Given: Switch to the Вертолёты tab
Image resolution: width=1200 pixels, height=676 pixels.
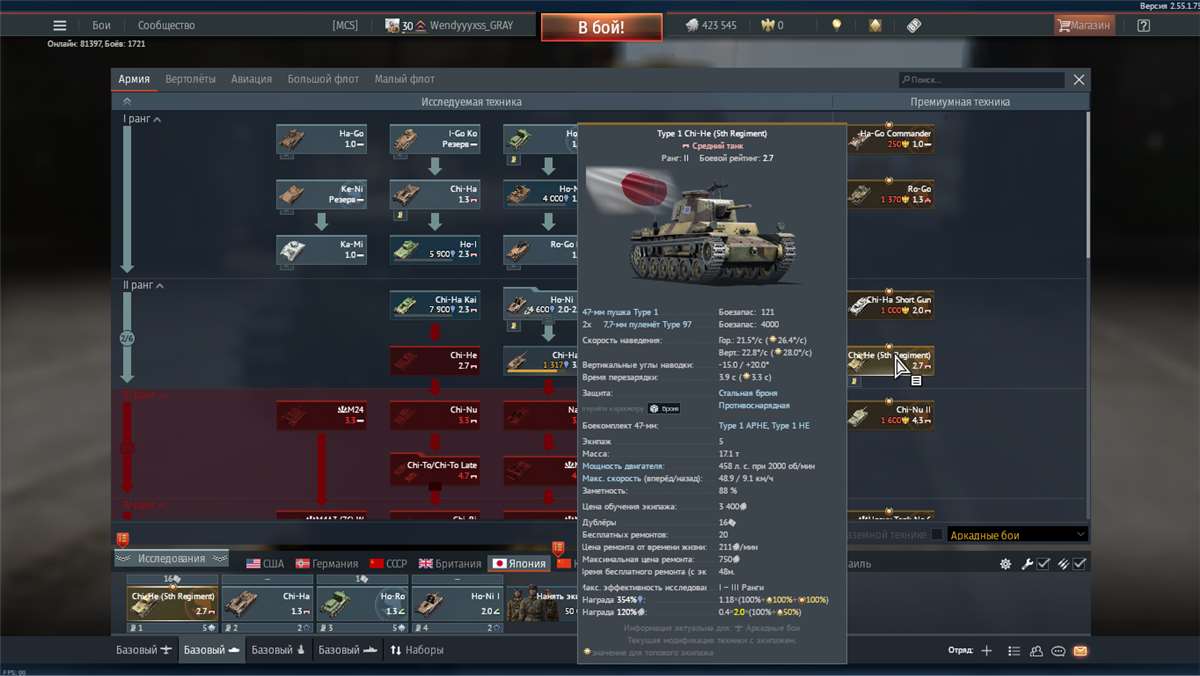Looking at the screenshot, I should point(190,79).
